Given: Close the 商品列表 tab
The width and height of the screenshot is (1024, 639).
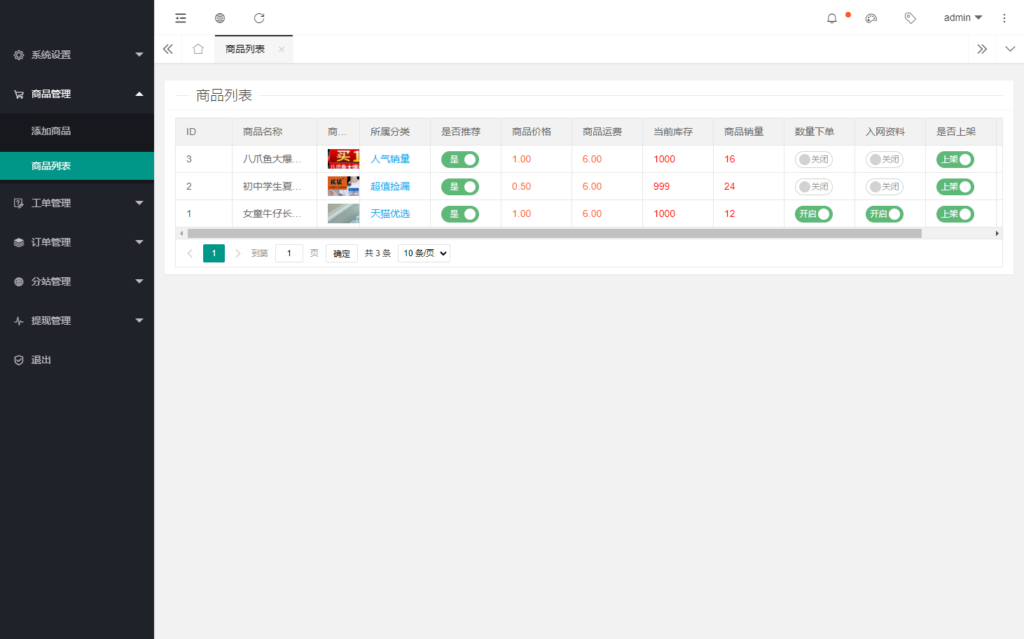Looking at the screenshot, I should pyautogui.click(x=281, y=49).
